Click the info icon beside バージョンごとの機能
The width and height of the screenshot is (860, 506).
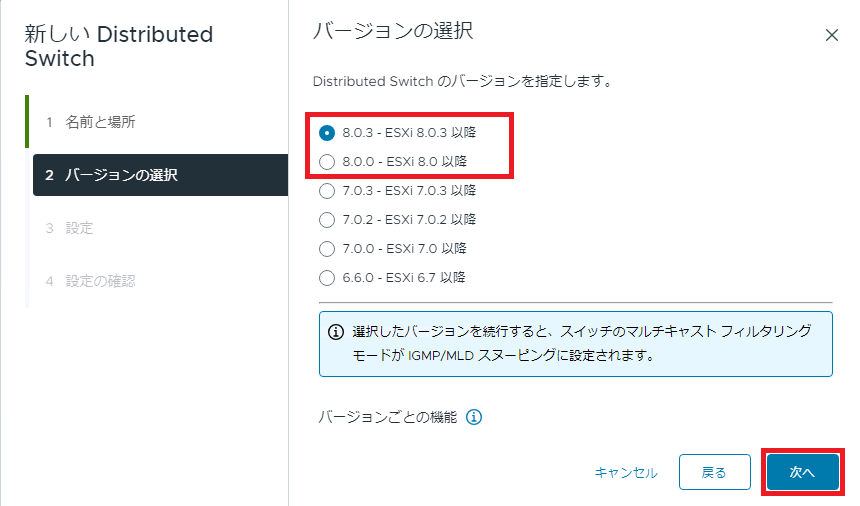(x=474, y=417)
